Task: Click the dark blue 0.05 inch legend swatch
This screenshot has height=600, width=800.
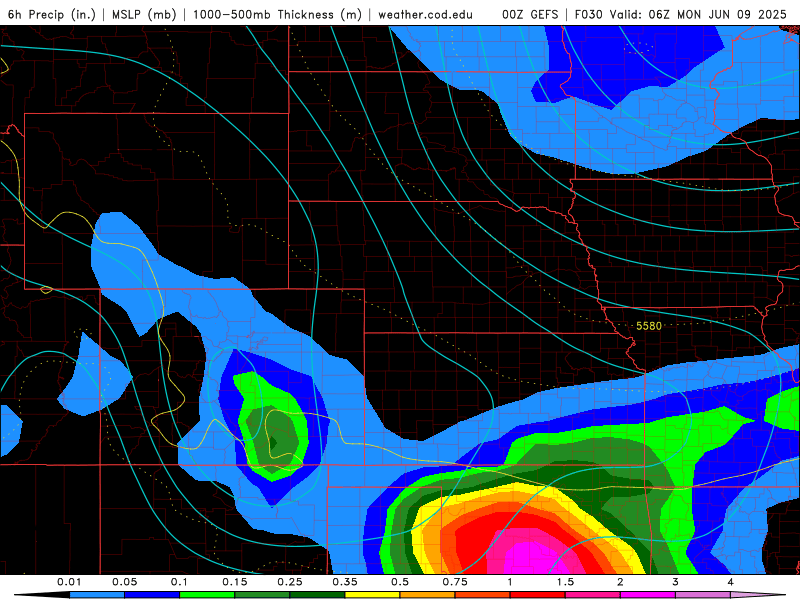Action: click(x=152, y=595)
